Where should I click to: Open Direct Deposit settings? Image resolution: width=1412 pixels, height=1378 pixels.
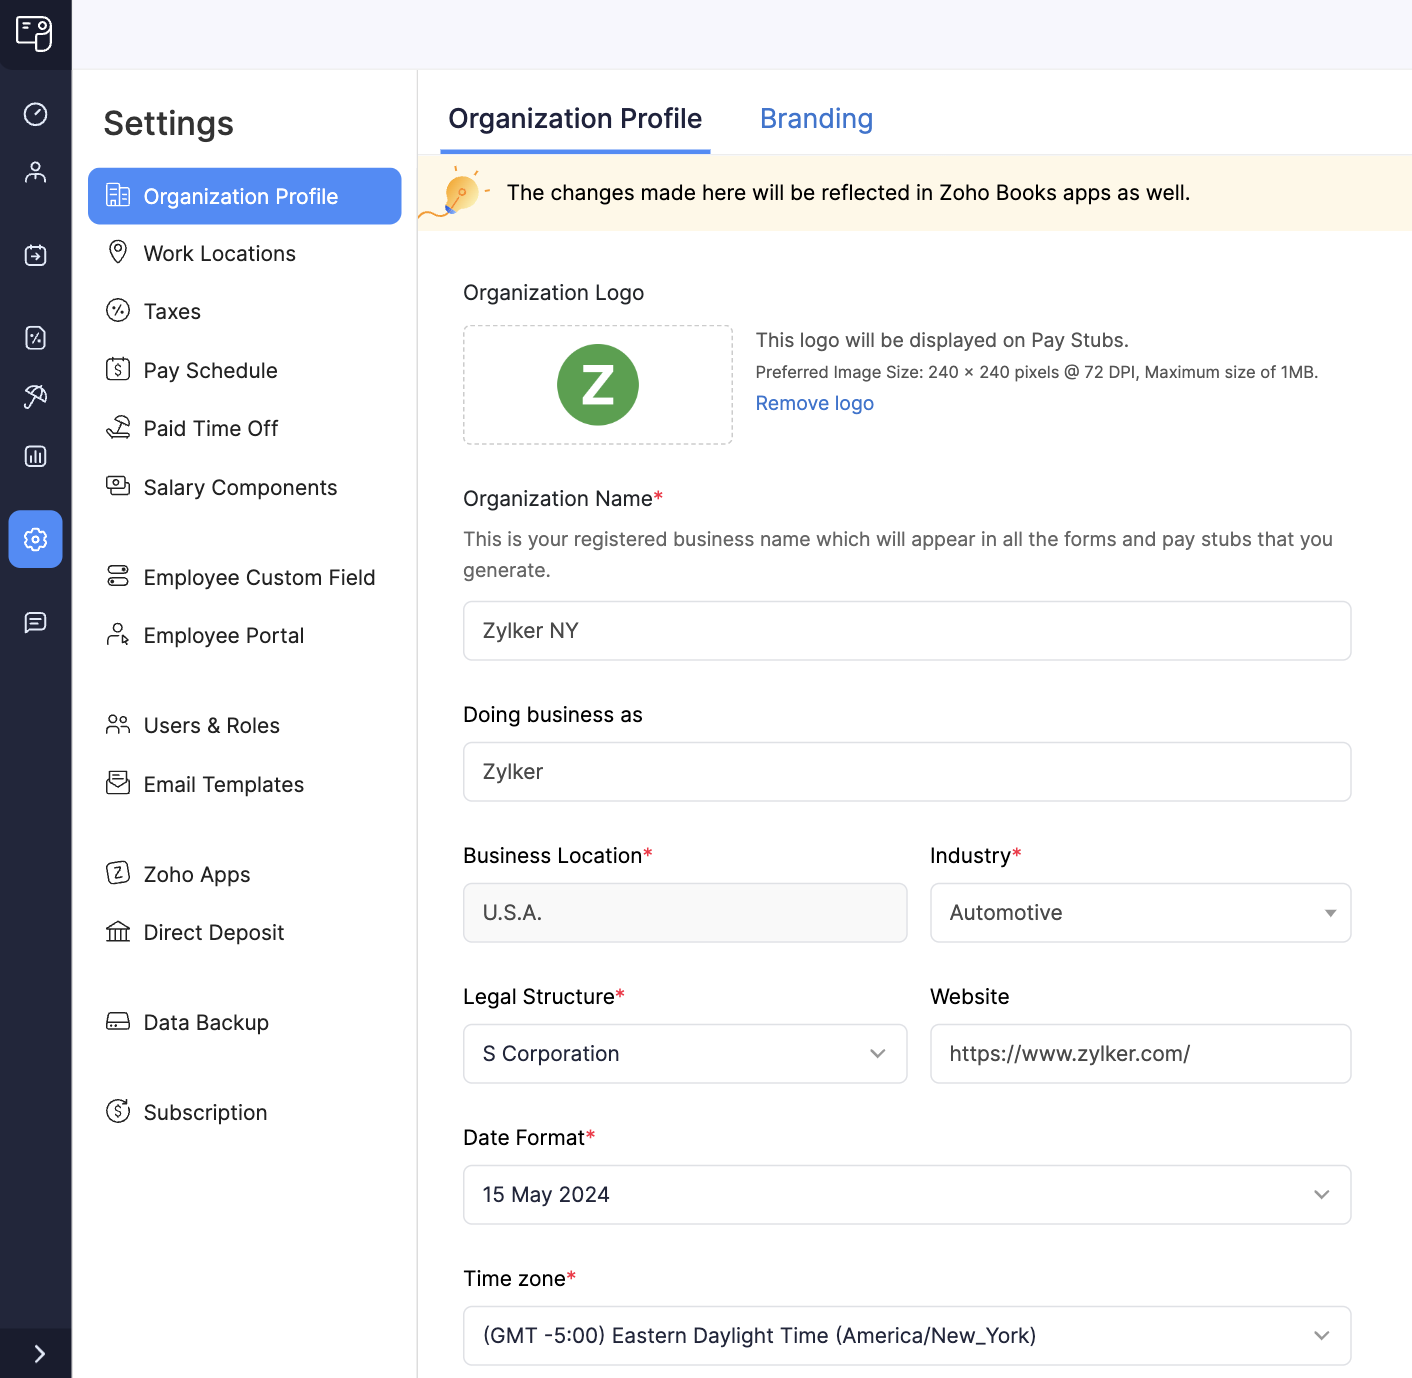pos(213,932)
